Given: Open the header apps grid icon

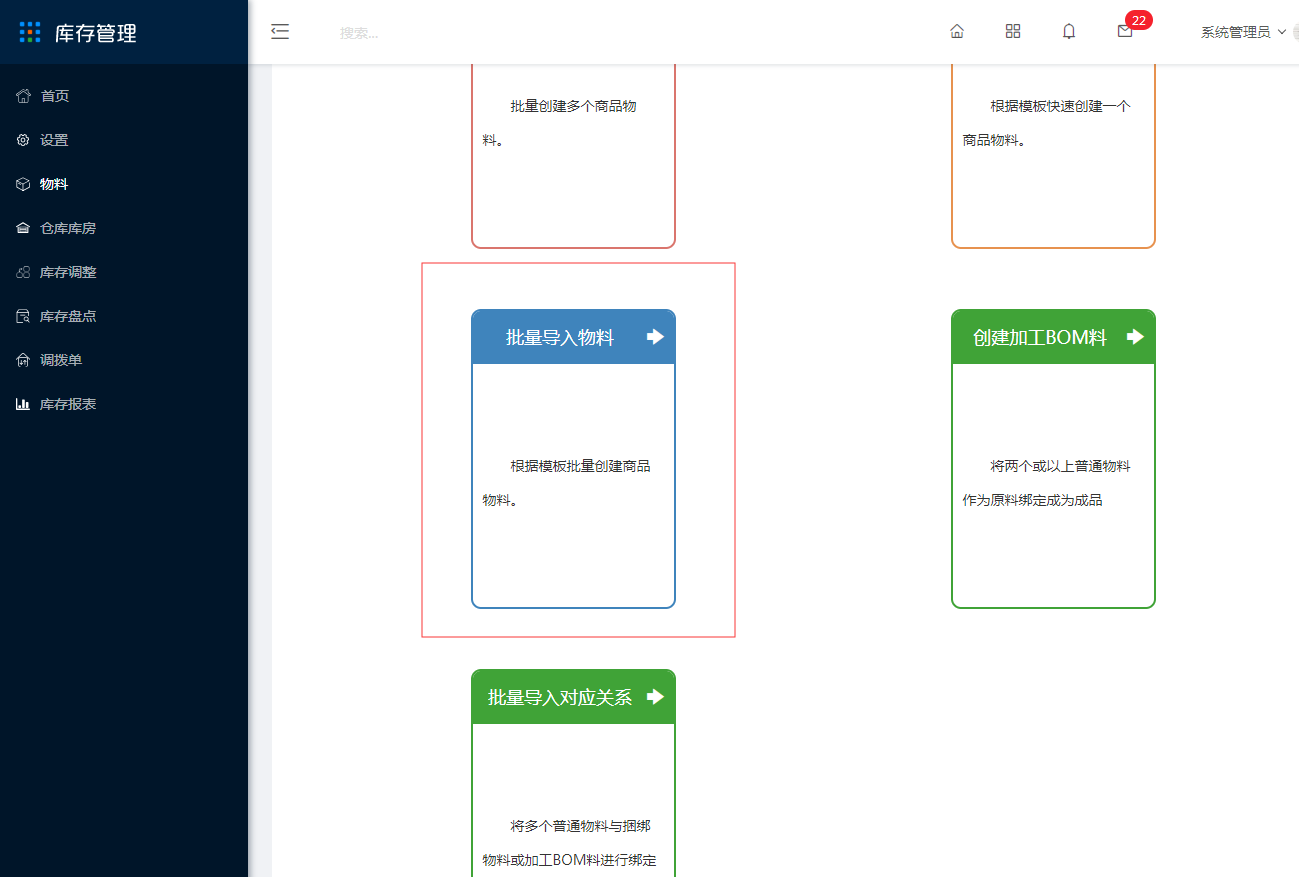Looking at the screenshot, I should pyautogui.click(x=1013, y=32).
